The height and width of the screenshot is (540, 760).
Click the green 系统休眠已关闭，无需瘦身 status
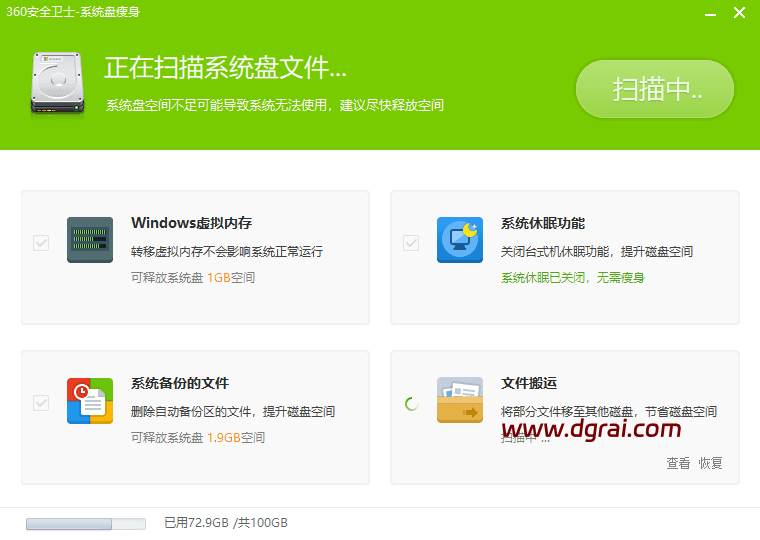(x=573, y=278)
